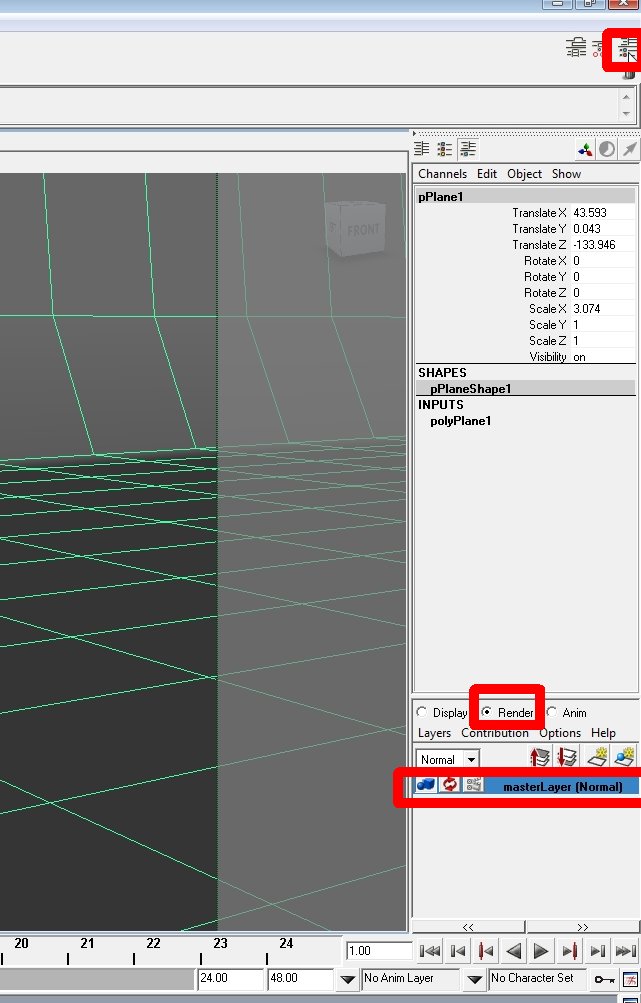
Task: Open the Character Set dropdown arrow
Action: coord(474,979)
